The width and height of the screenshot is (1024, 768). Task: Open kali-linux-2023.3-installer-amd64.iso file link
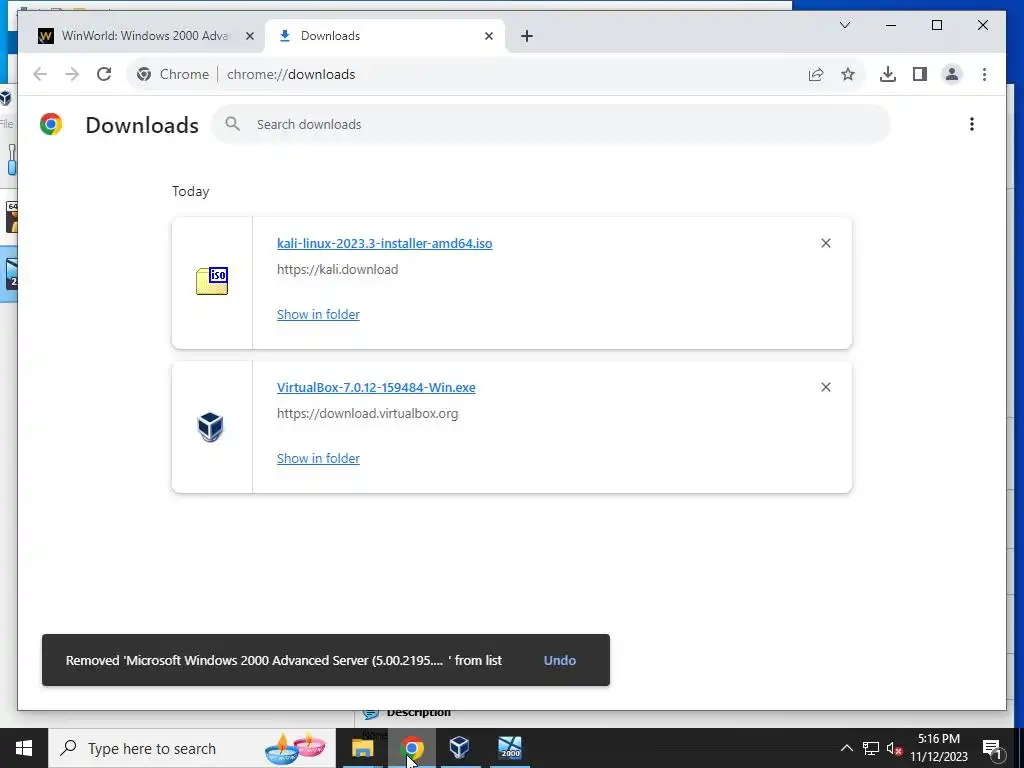(384, 244)
